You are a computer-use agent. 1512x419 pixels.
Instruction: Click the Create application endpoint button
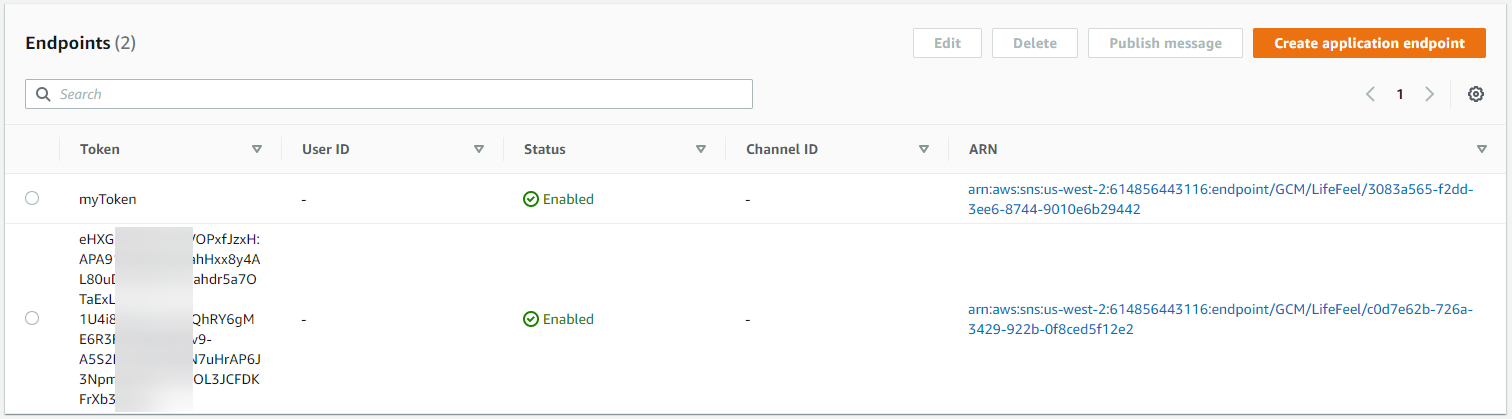[1368, 43]
